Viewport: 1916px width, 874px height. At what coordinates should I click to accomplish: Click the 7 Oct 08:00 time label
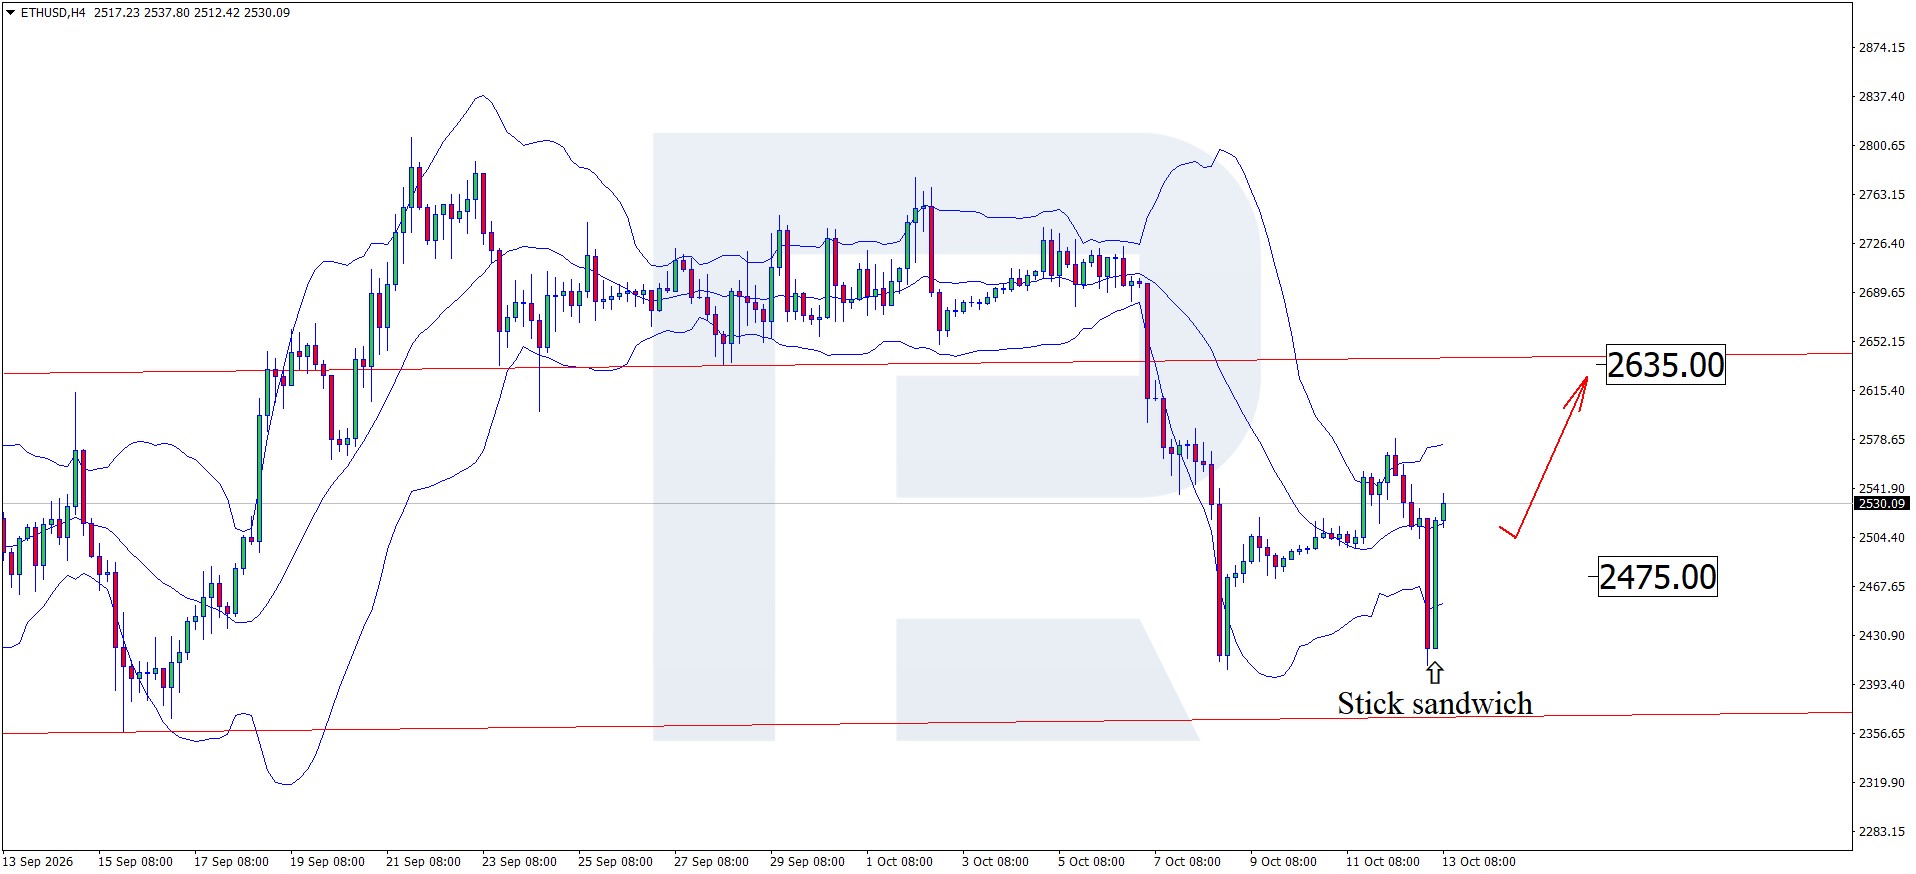[x=1187, y=862]
